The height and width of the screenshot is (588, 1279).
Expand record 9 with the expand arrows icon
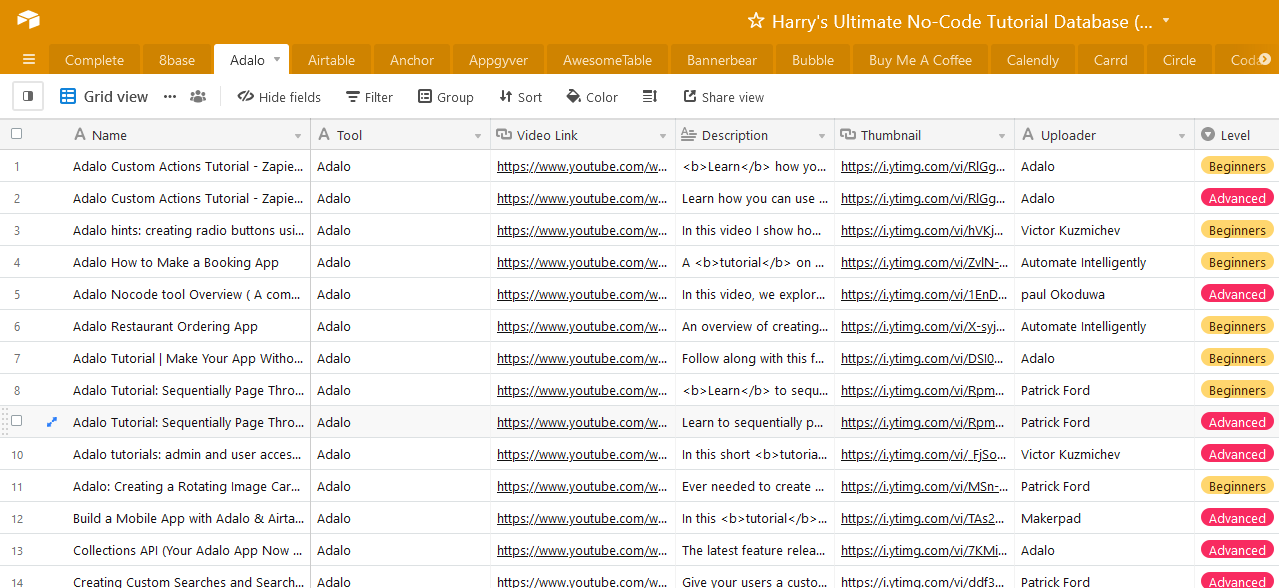(x=52, y=422)
